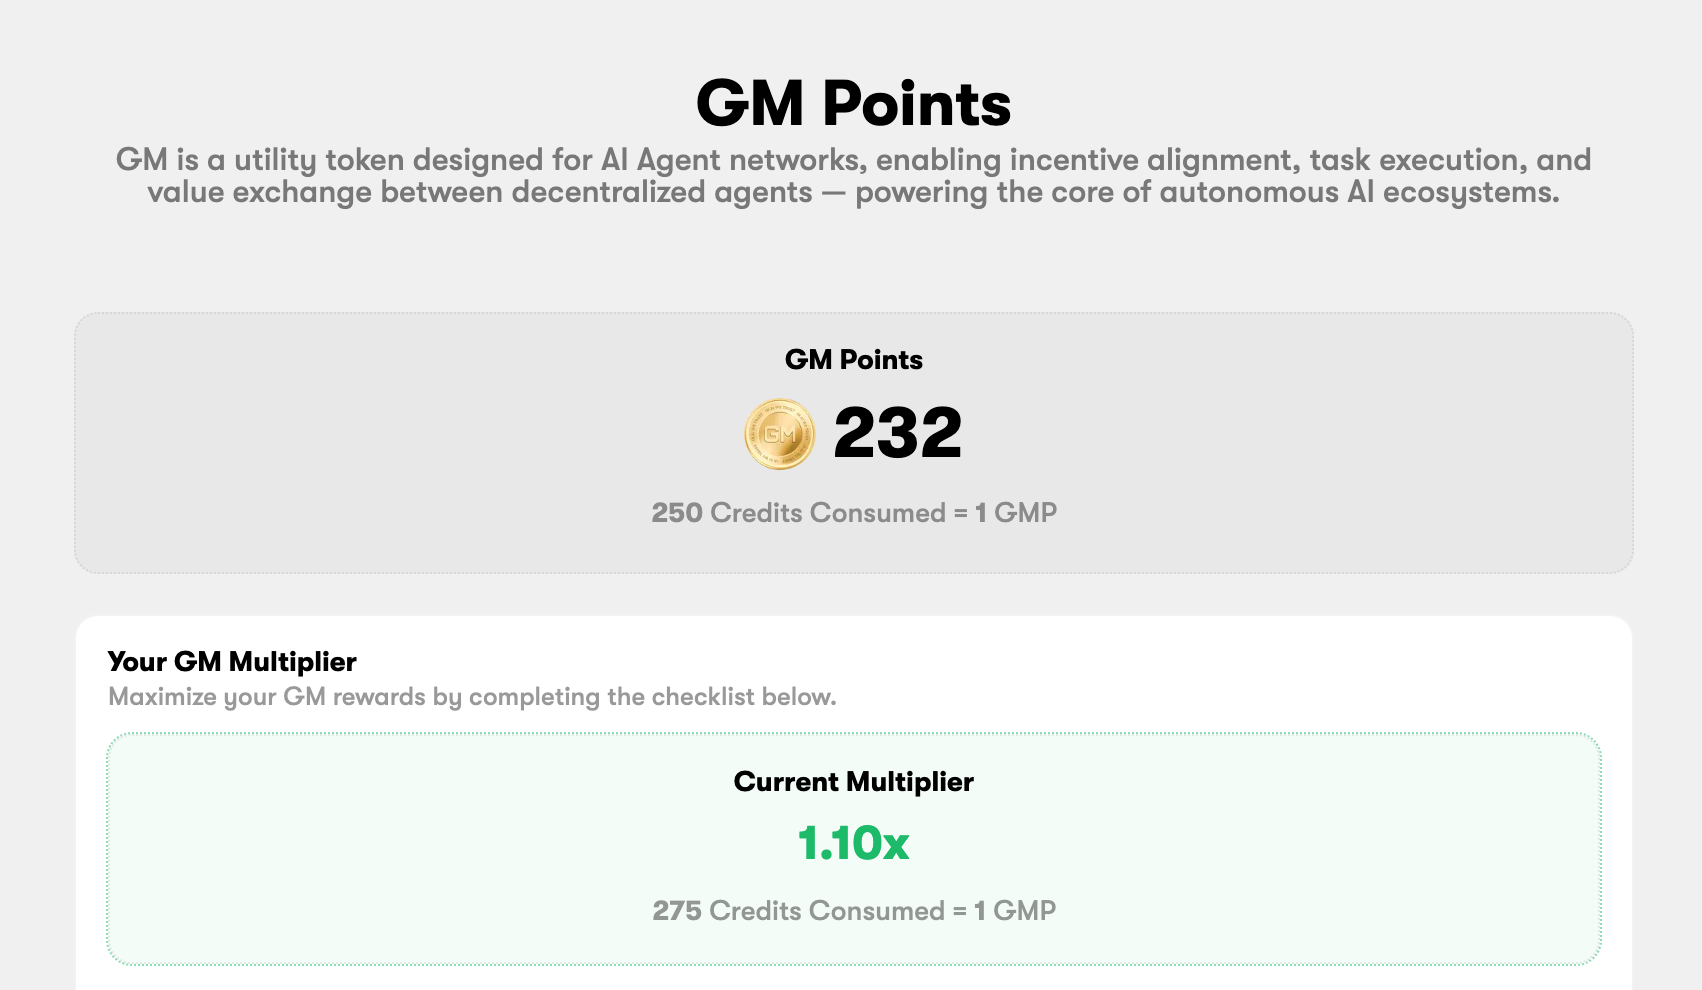Image resolution: width=1702 pixels, height=990 pixels.
Task: Click the Maximize your GM rewards subtitle
Action: (x=472, y=697)
